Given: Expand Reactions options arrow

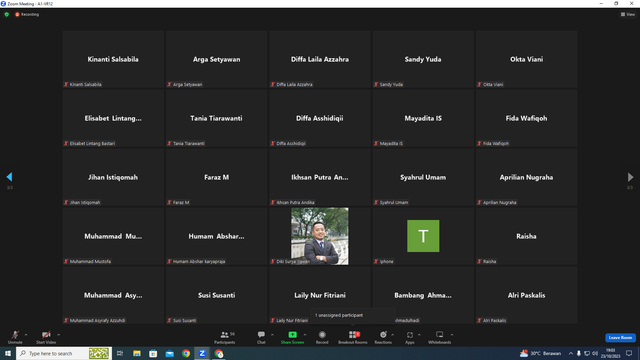Looking at the screenshot, I should (x=393, y=335).
